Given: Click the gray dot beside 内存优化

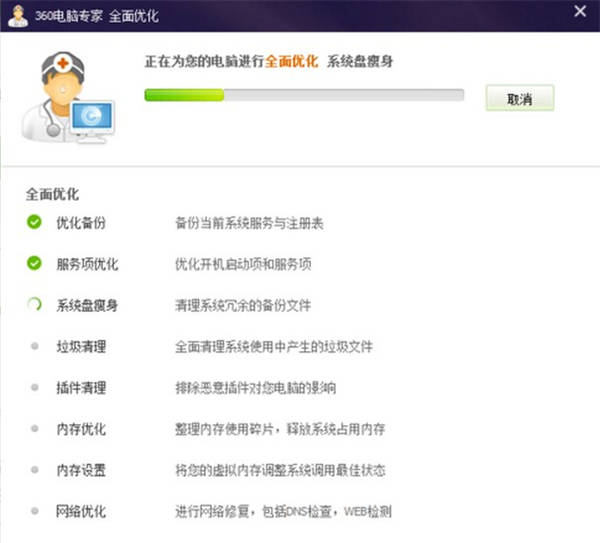Looking at the screenshot, I should tap(34, 428).
